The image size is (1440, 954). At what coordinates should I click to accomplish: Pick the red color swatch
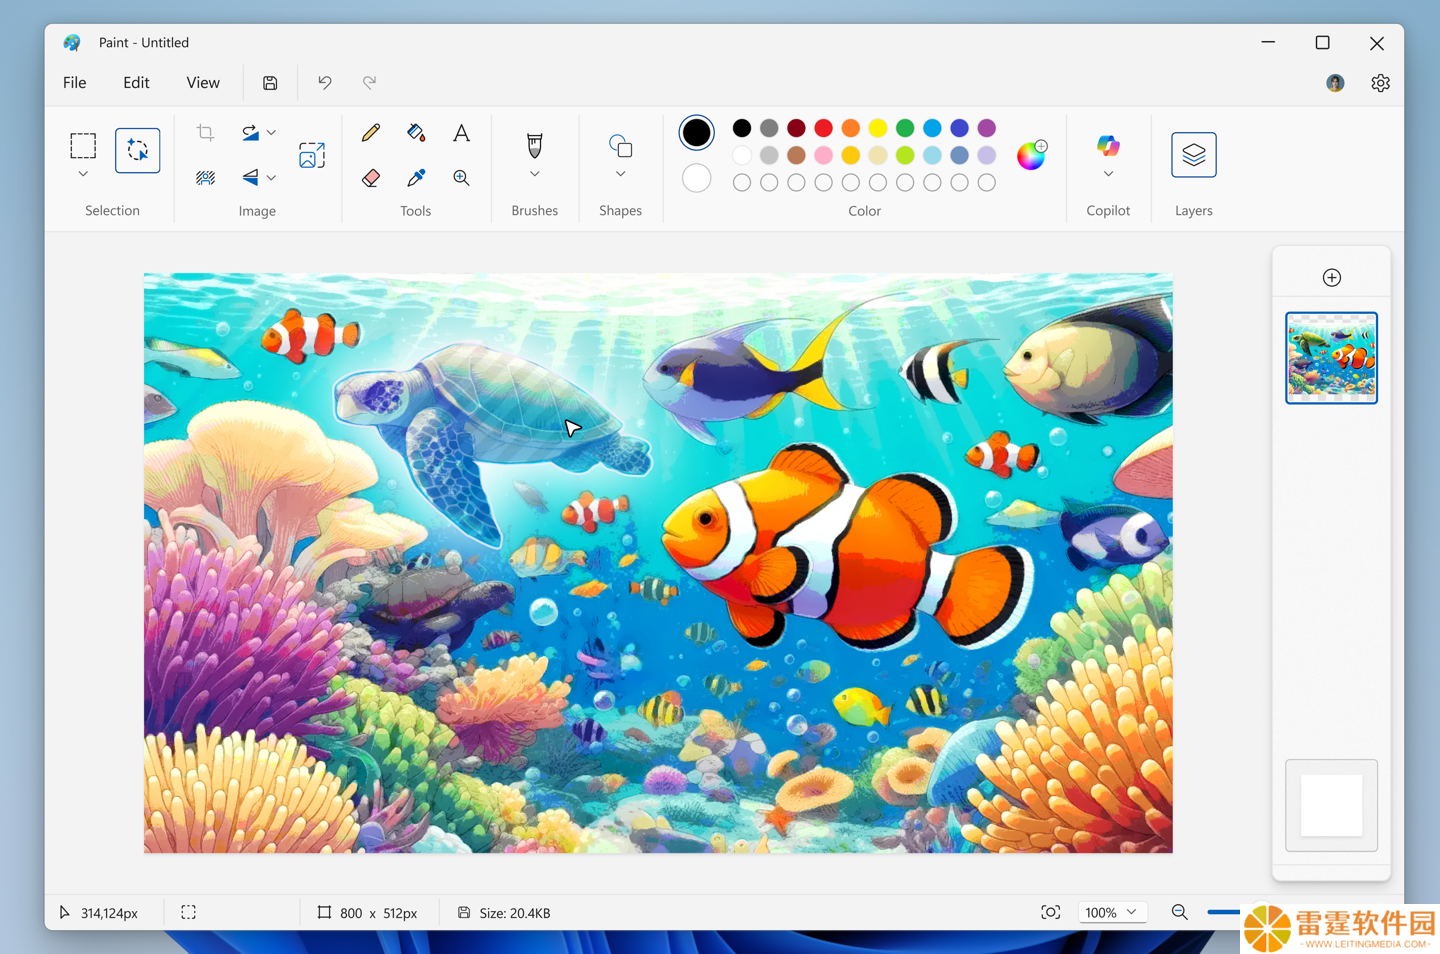[x=823, y=128]
